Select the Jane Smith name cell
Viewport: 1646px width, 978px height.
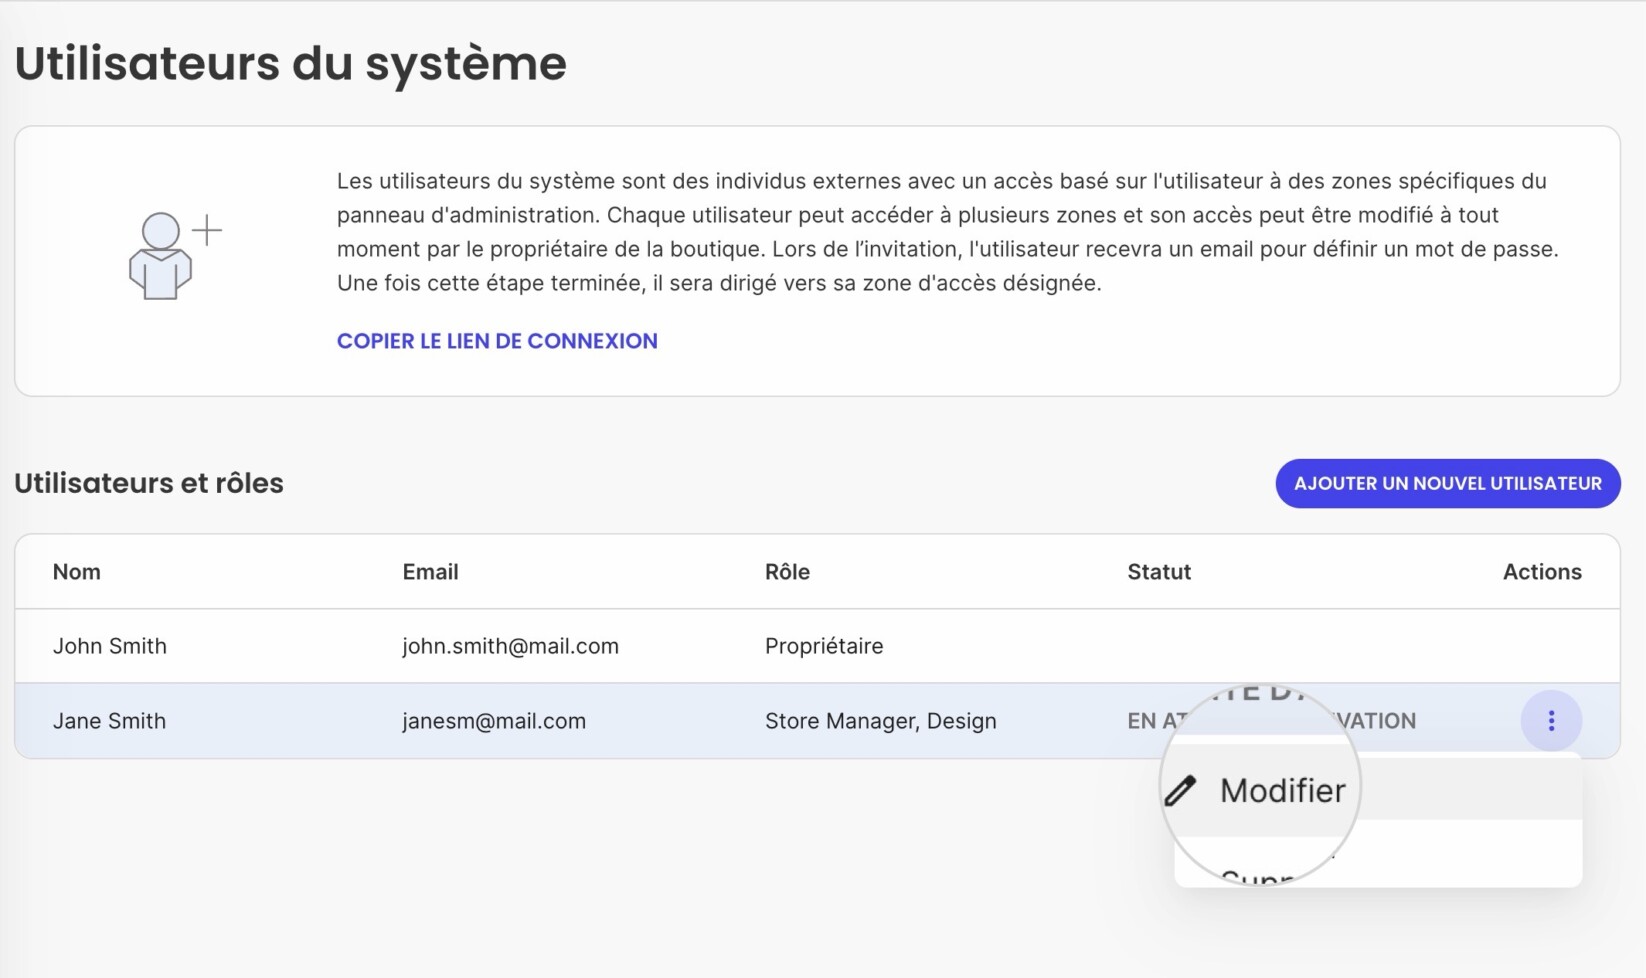click(110, 721)
